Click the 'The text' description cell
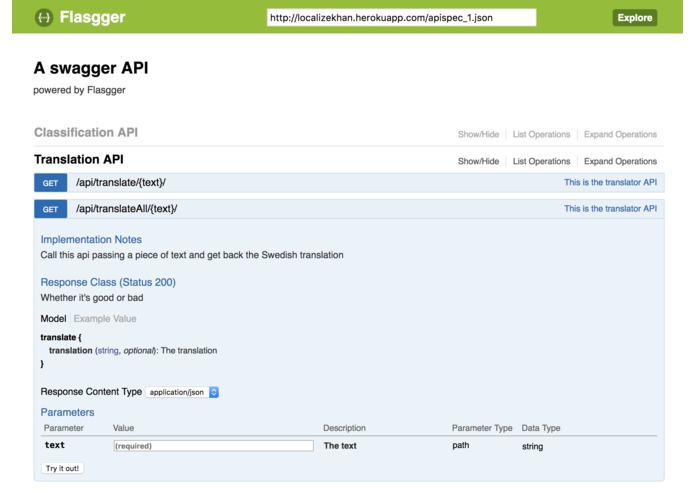The width and height of the screenshot is (695, 494). [340, 446]
